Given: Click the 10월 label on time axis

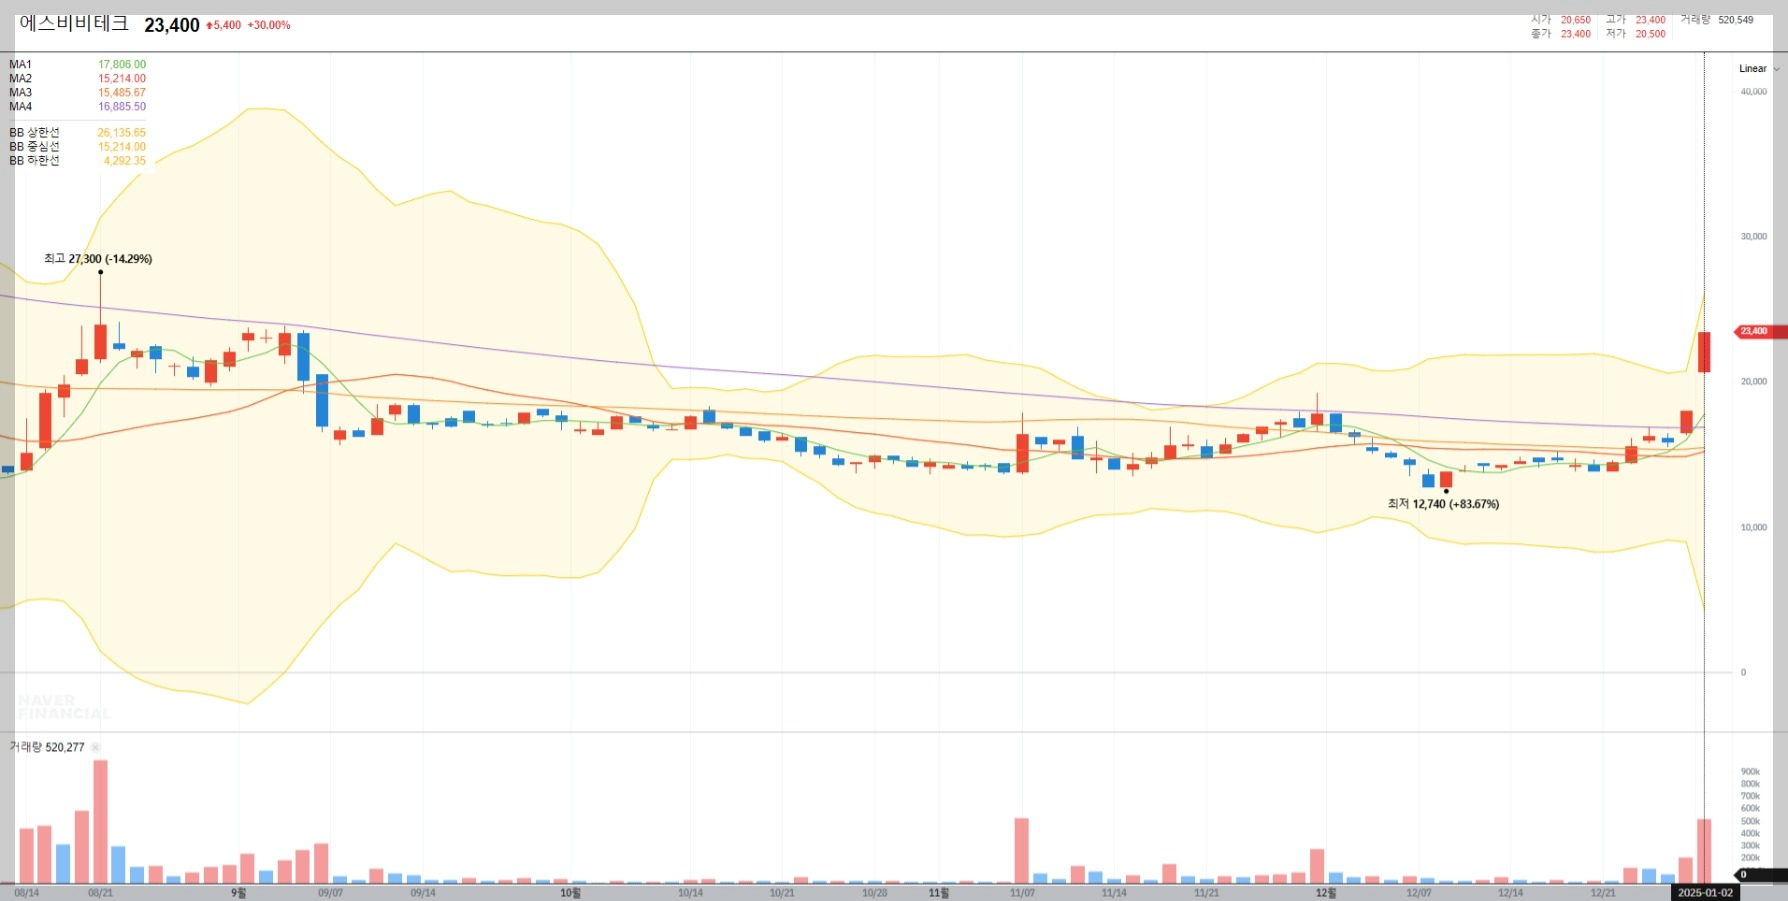Looking at the screenshot, I should point(570,892).
